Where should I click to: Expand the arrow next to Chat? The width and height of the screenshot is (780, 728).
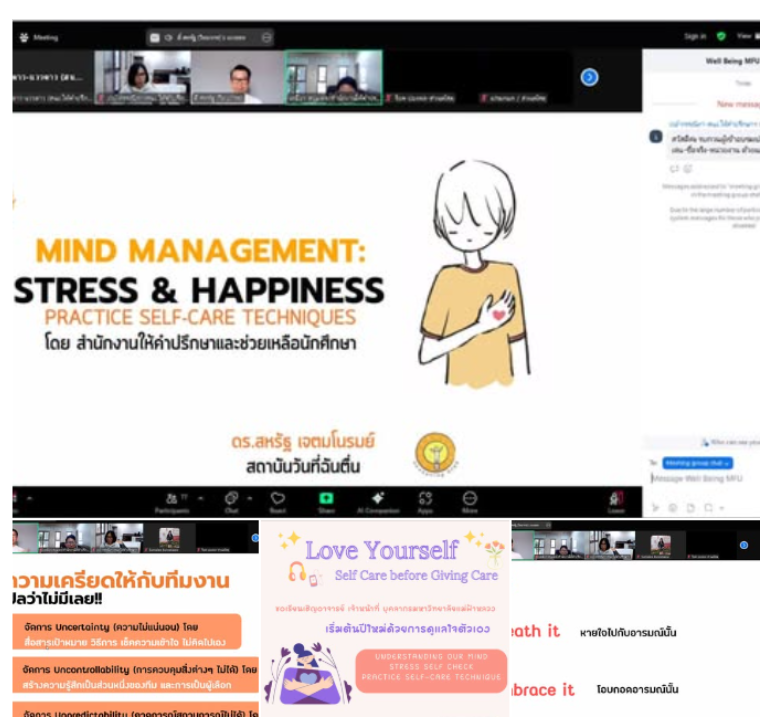click(x=248, y=494)
